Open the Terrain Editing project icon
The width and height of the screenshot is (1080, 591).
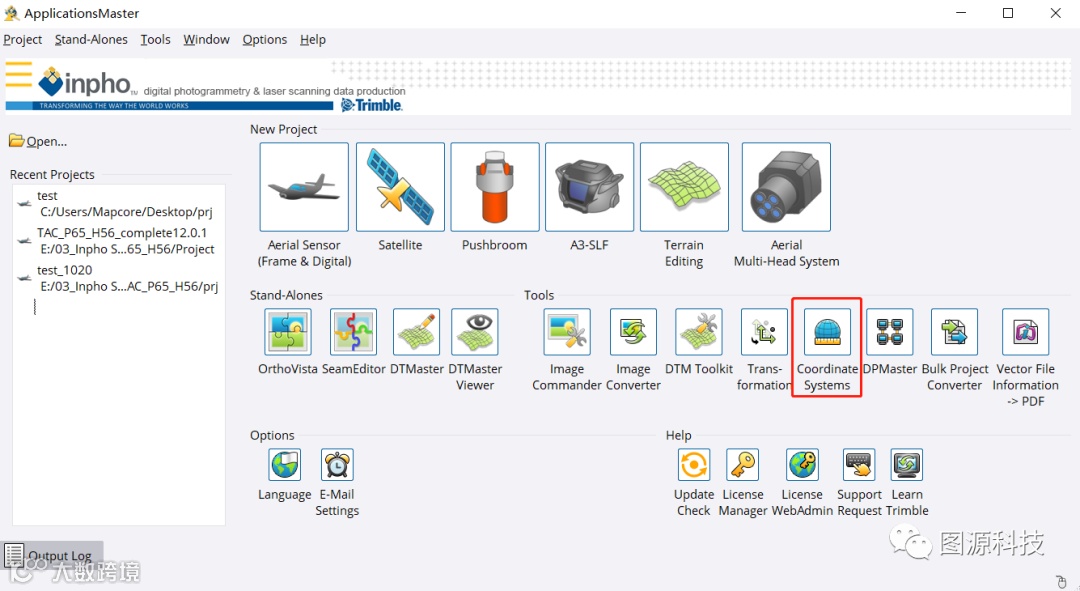[x=684, y=187]
